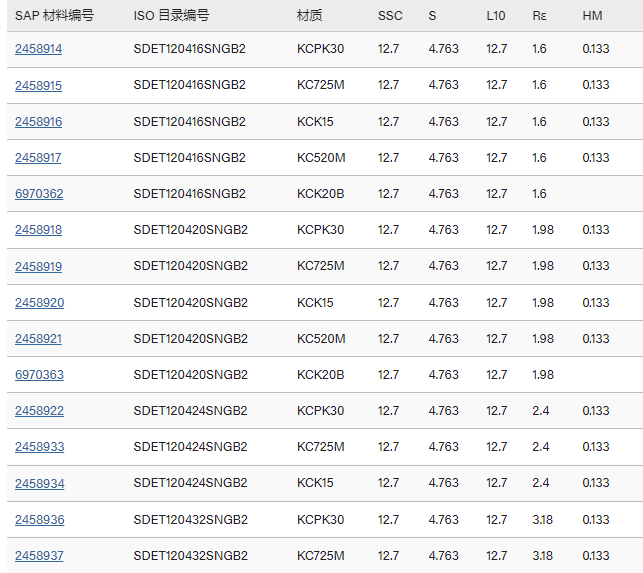Open material link 2458914

[x=38, y=49]
